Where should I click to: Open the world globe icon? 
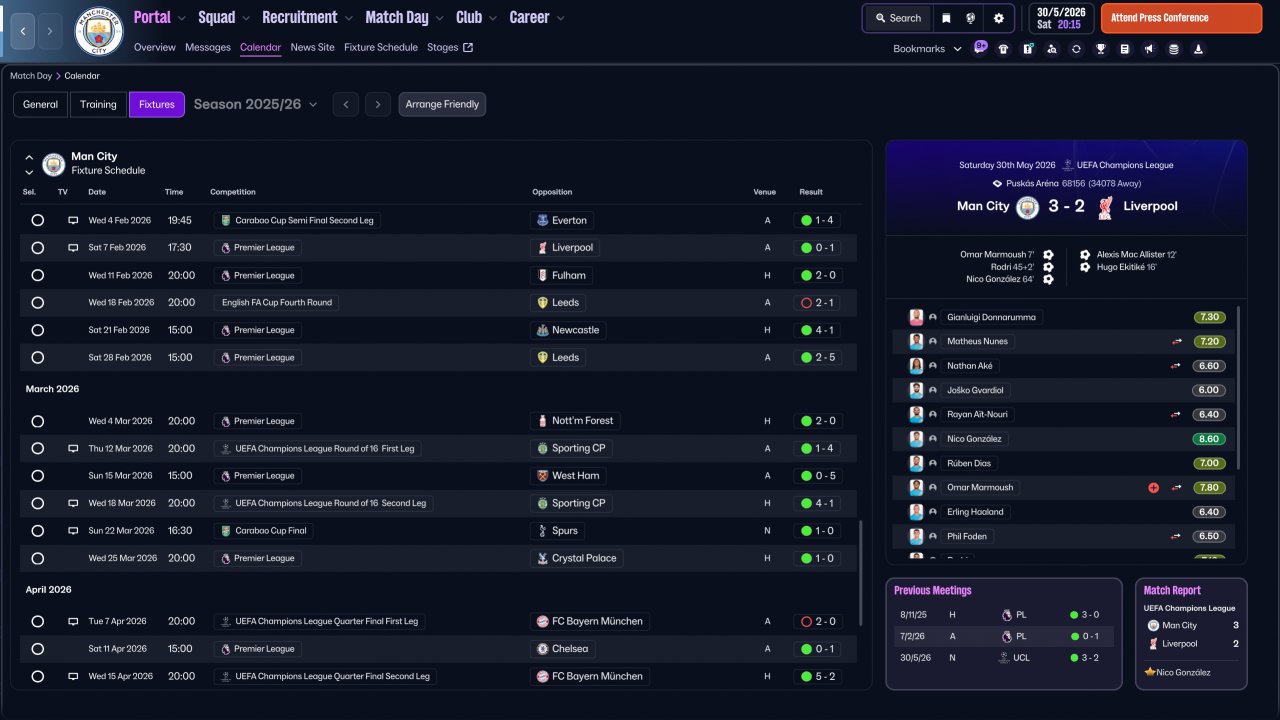coord(971,18)
